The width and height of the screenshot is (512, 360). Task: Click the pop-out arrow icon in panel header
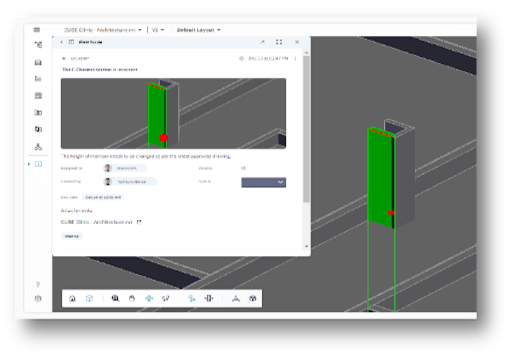(263, 42)
